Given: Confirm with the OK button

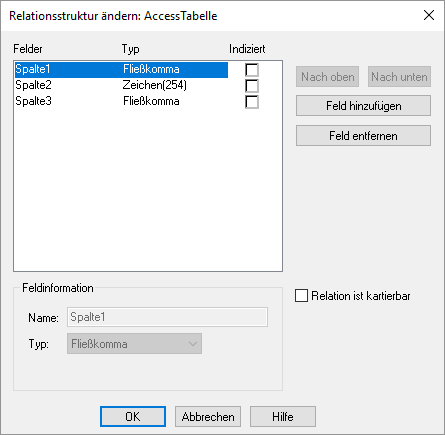Looking at the screenshot, I should tap(133, 416).
